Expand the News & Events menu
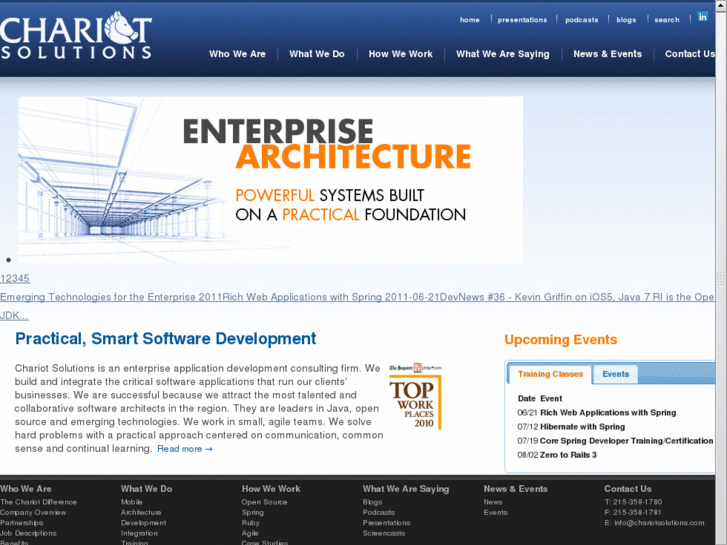Screen dimensions: 727x545 [607, 54]
